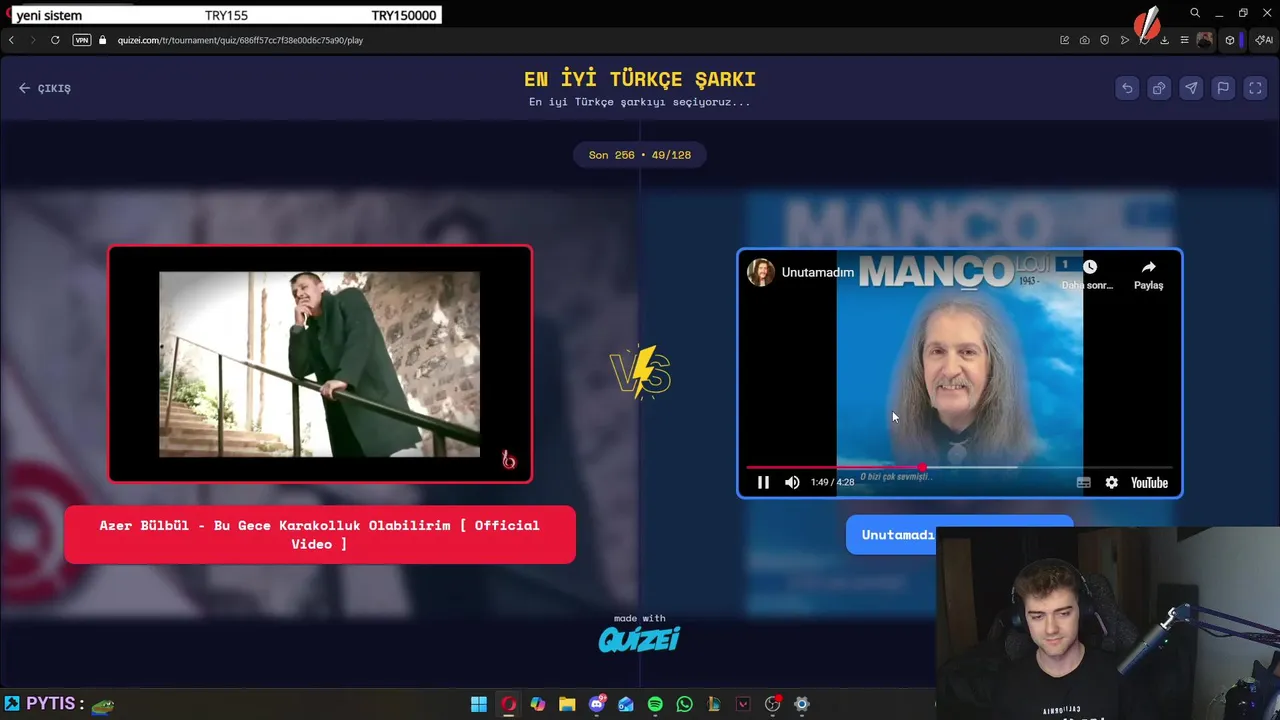Click the quizei.com address bar URL
This screenshot has width=1280, height=720.
[240, 40]
